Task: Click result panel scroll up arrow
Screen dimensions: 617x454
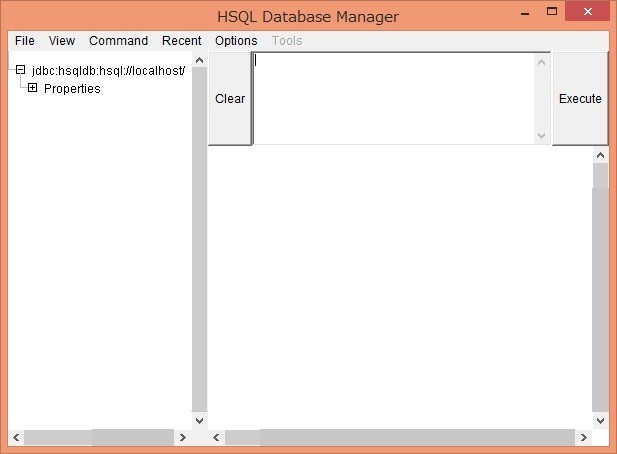Action: pyautogui.click(x=600, y=155)
